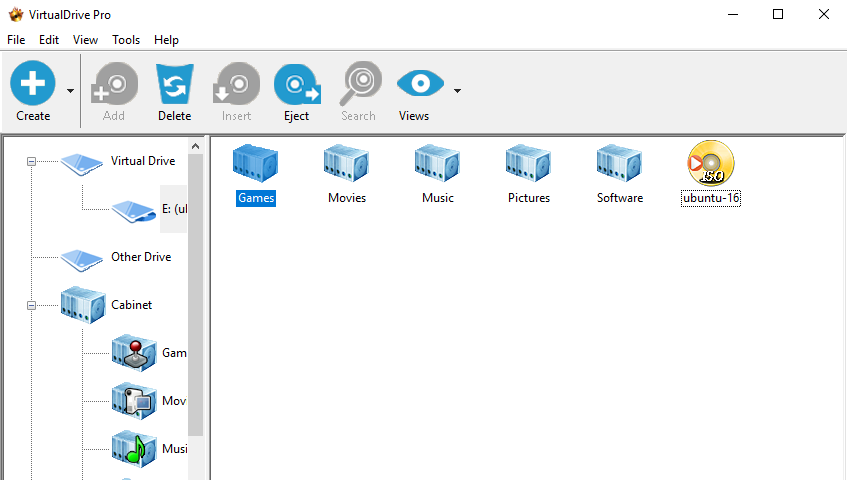Open the Help menu
The image size is (847, 480).
pos(166,40)
